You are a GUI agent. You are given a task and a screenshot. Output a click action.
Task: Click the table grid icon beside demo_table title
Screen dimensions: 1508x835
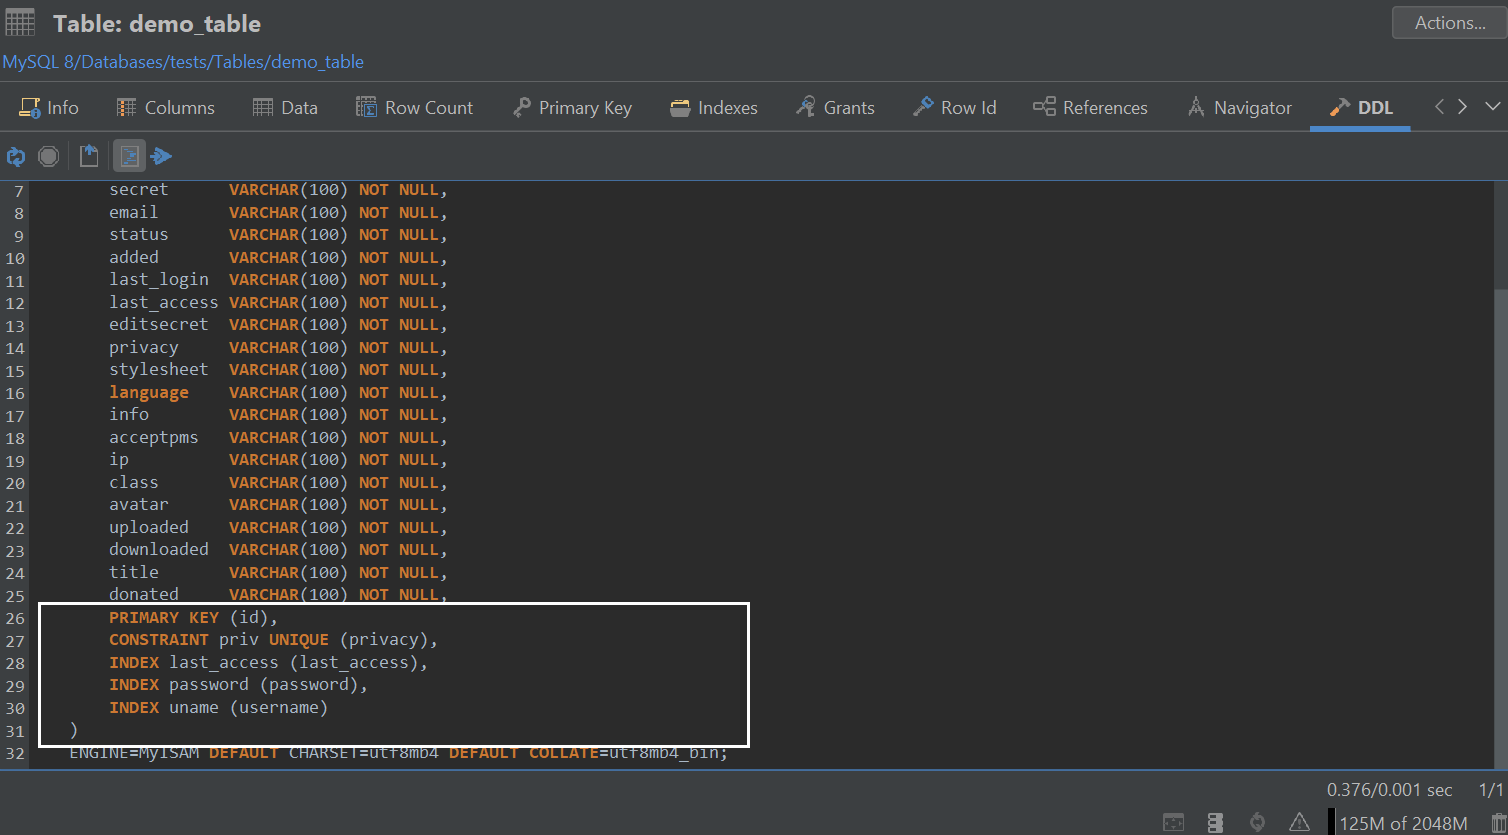pos(19,22)
